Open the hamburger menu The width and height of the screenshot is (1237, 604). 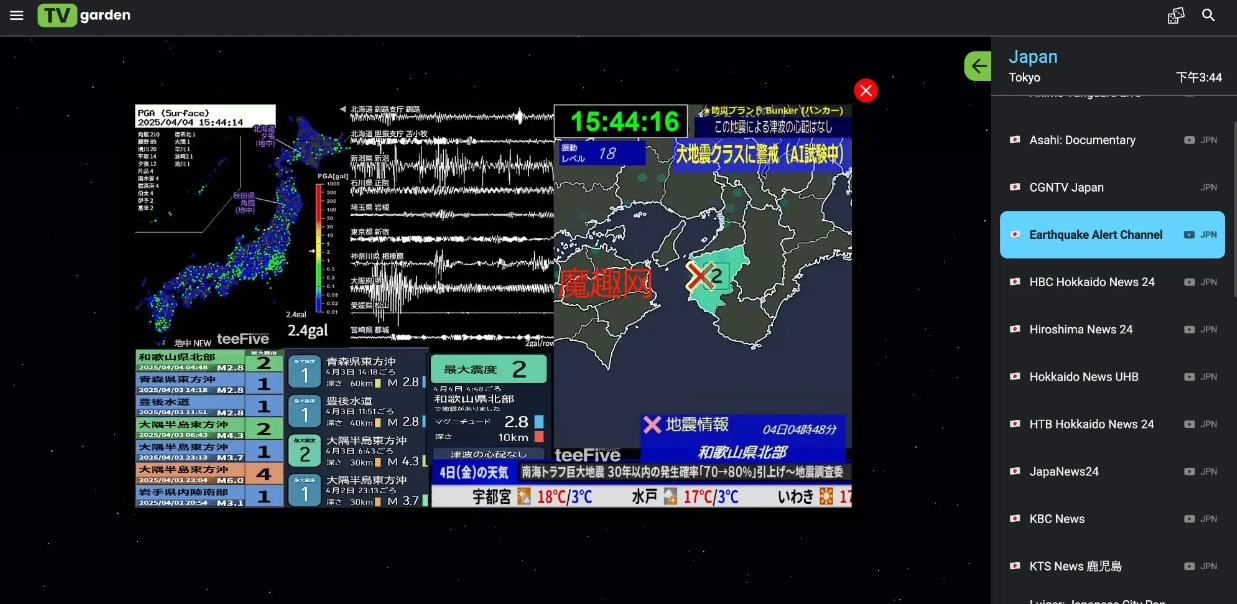[16, 16]
